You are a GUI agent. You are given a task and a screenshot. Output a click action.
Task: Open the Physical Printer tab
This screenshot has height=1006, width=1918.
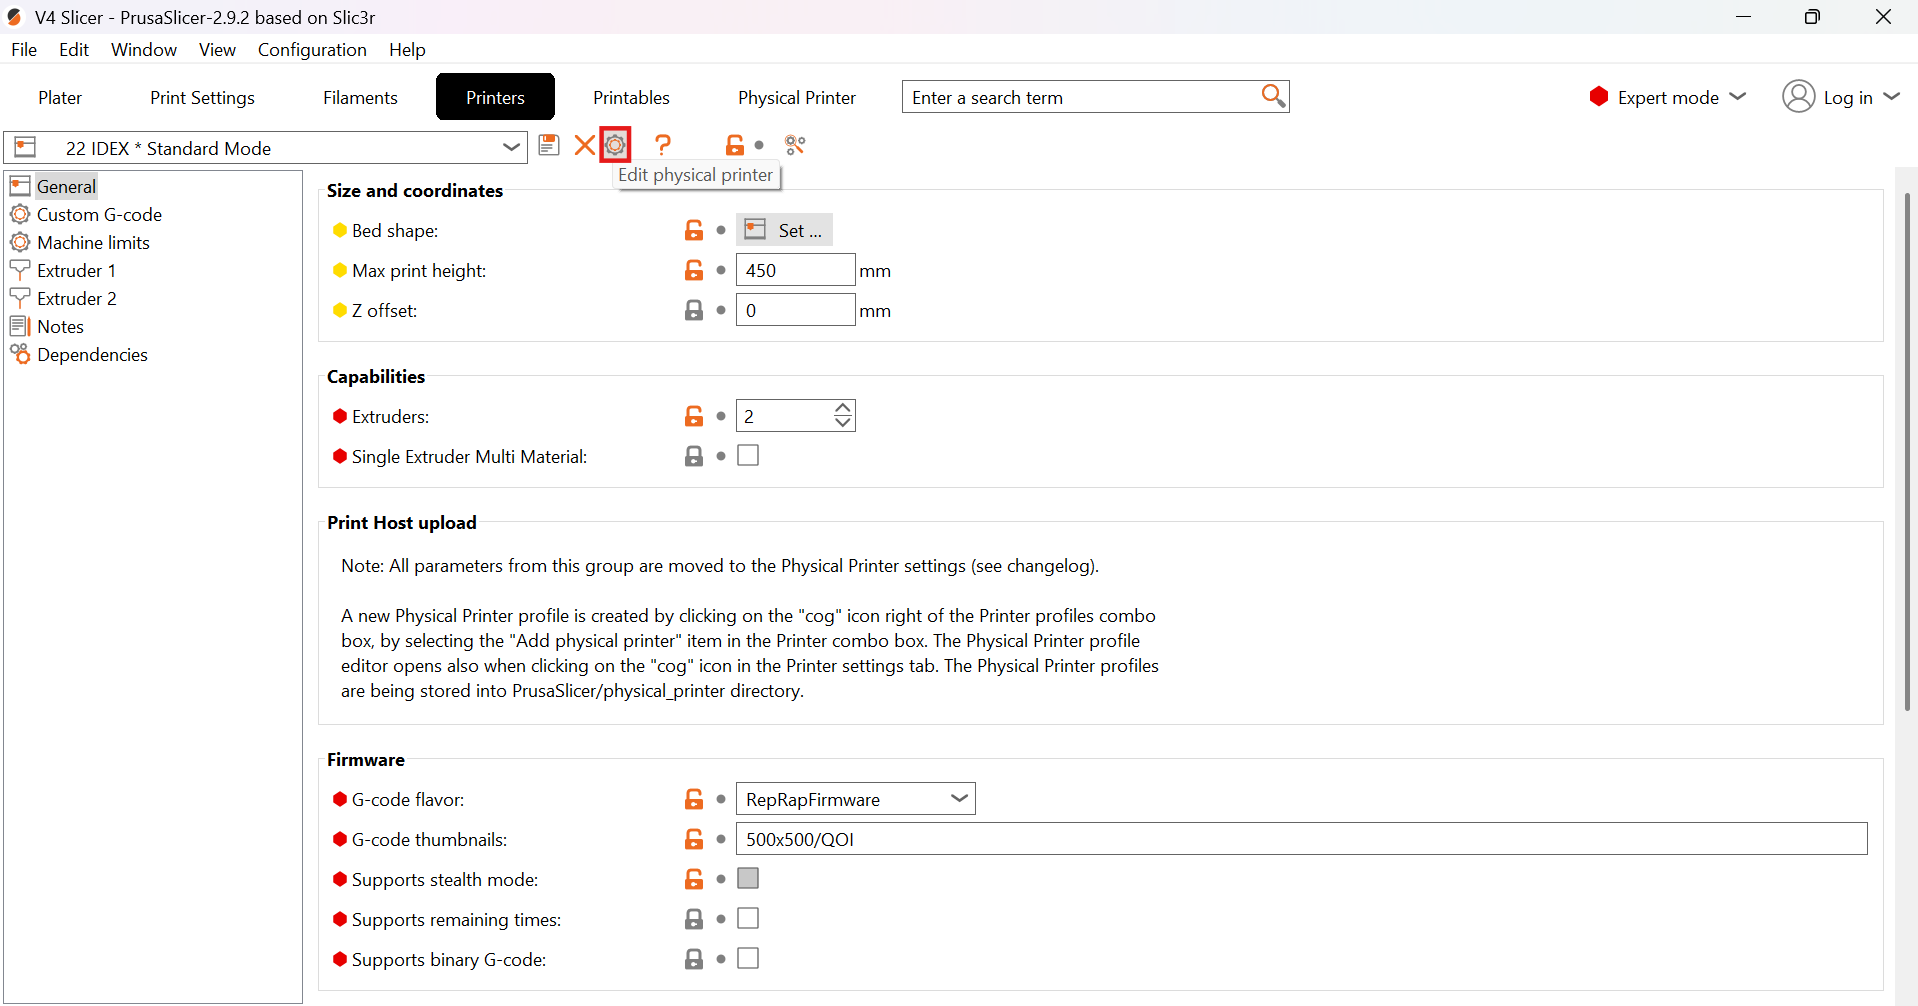[797, 97]
